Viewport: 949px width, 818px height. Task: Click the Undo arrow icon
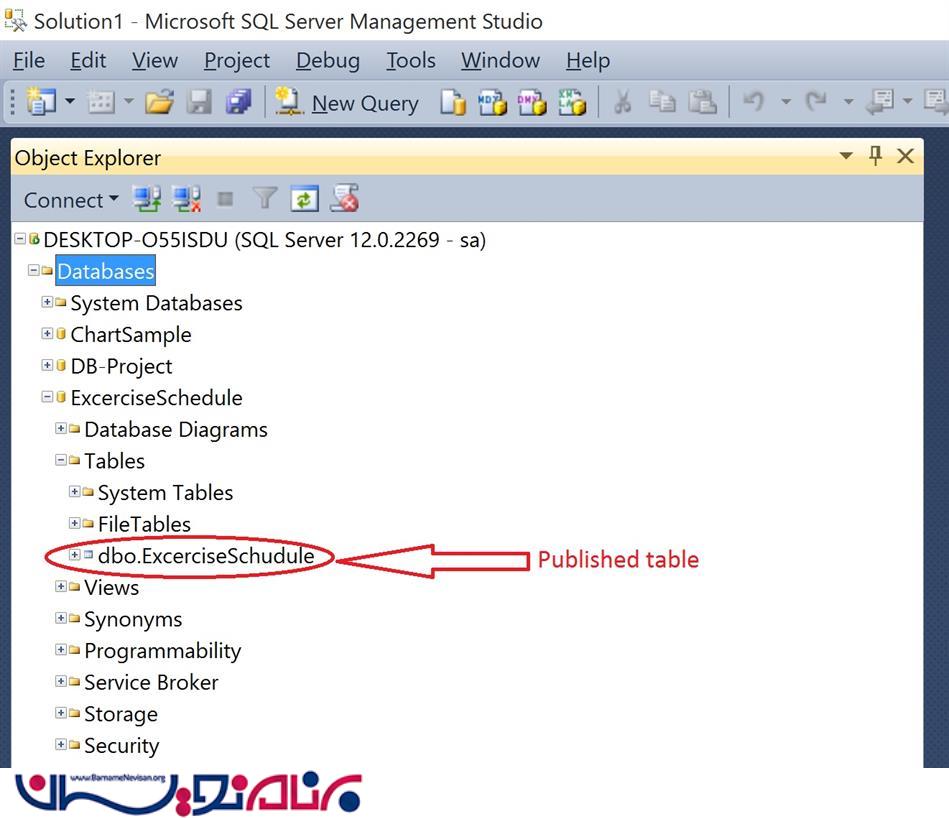point(754,101)
